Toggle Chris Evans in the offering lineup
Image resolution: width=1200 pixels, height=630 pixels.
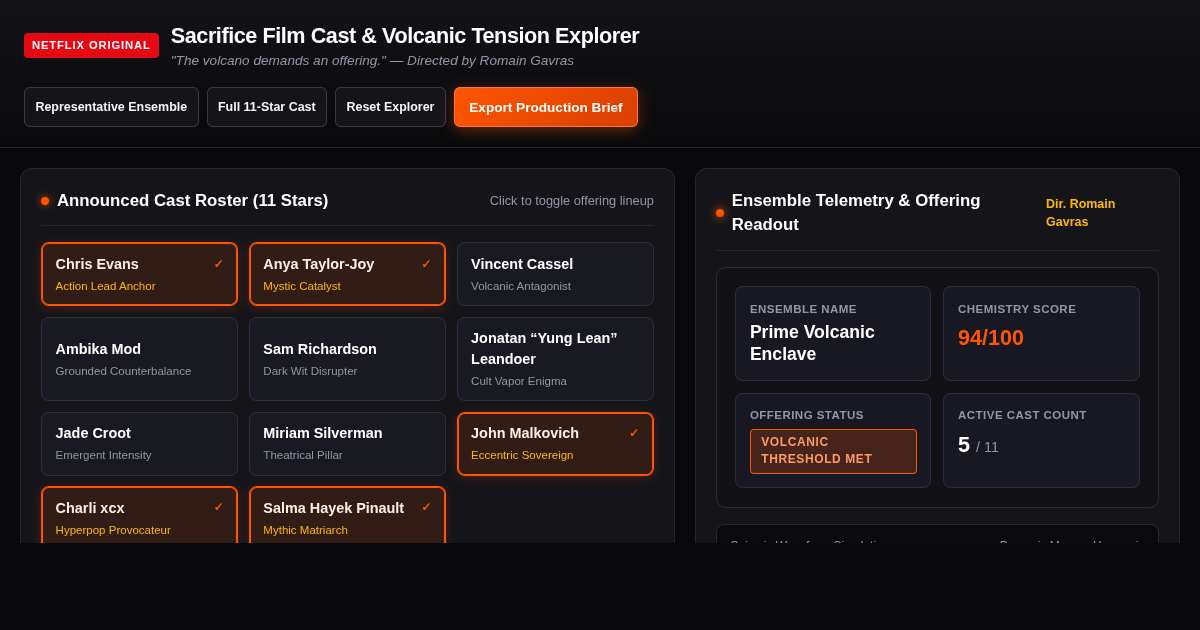click(x=139, y=274)
